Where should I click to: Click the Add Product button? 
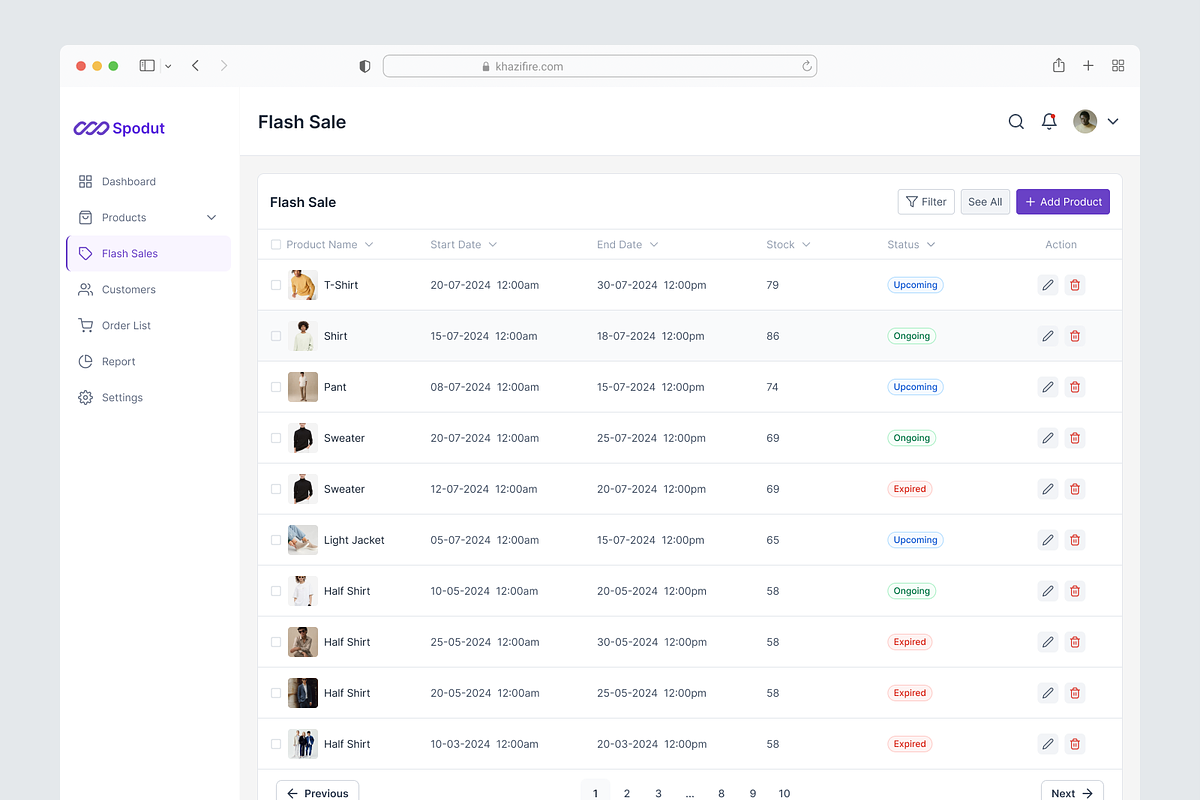(1063, 202)
